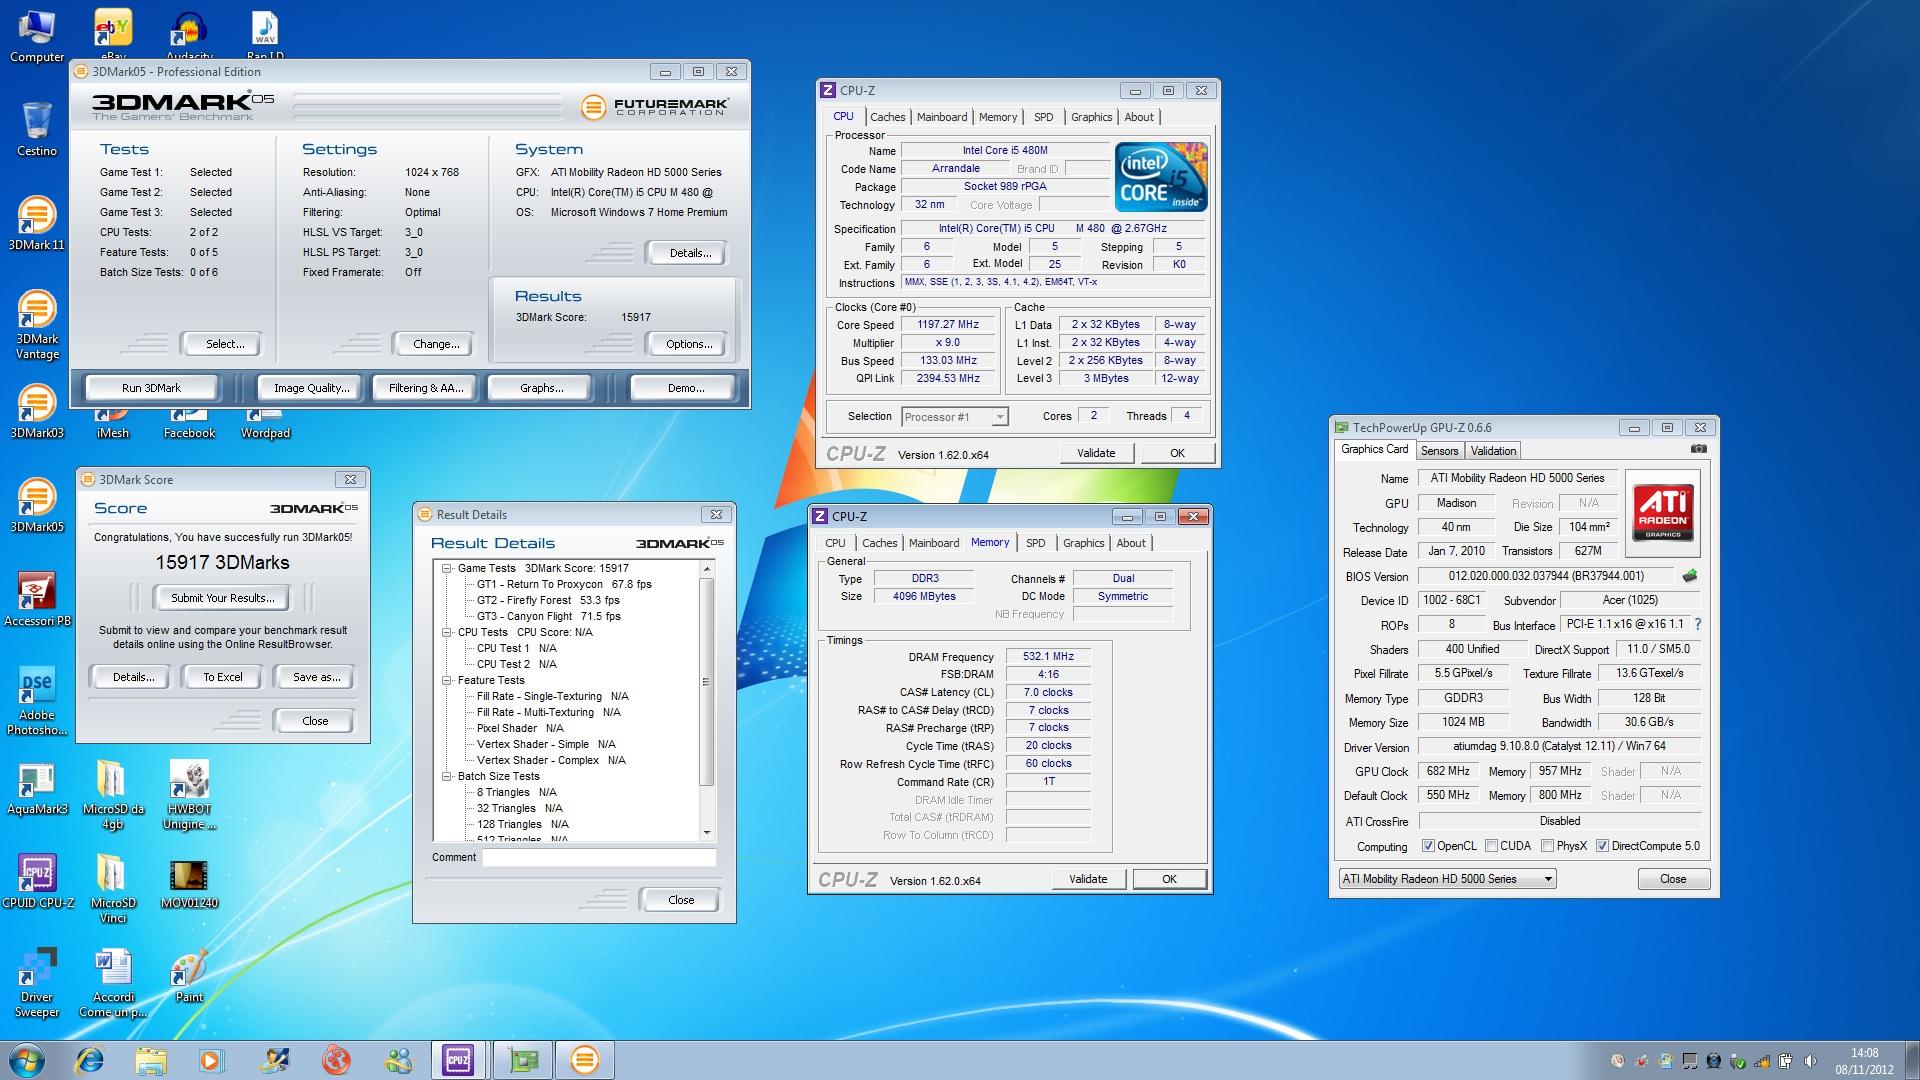Collapse the Feature Tests tree node
This screenshot has height=1080, width=1920.
coord(447,680)
